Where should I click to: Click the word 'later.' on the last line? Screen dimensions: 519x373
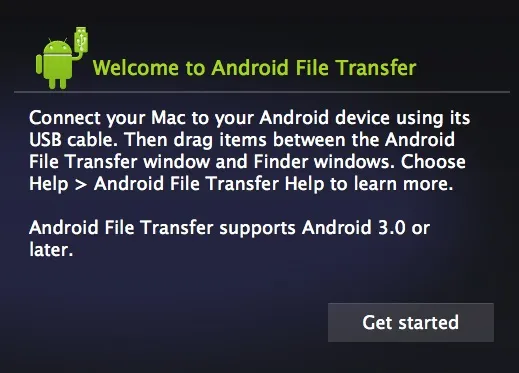pyautogui.click(x=51, y=250)
